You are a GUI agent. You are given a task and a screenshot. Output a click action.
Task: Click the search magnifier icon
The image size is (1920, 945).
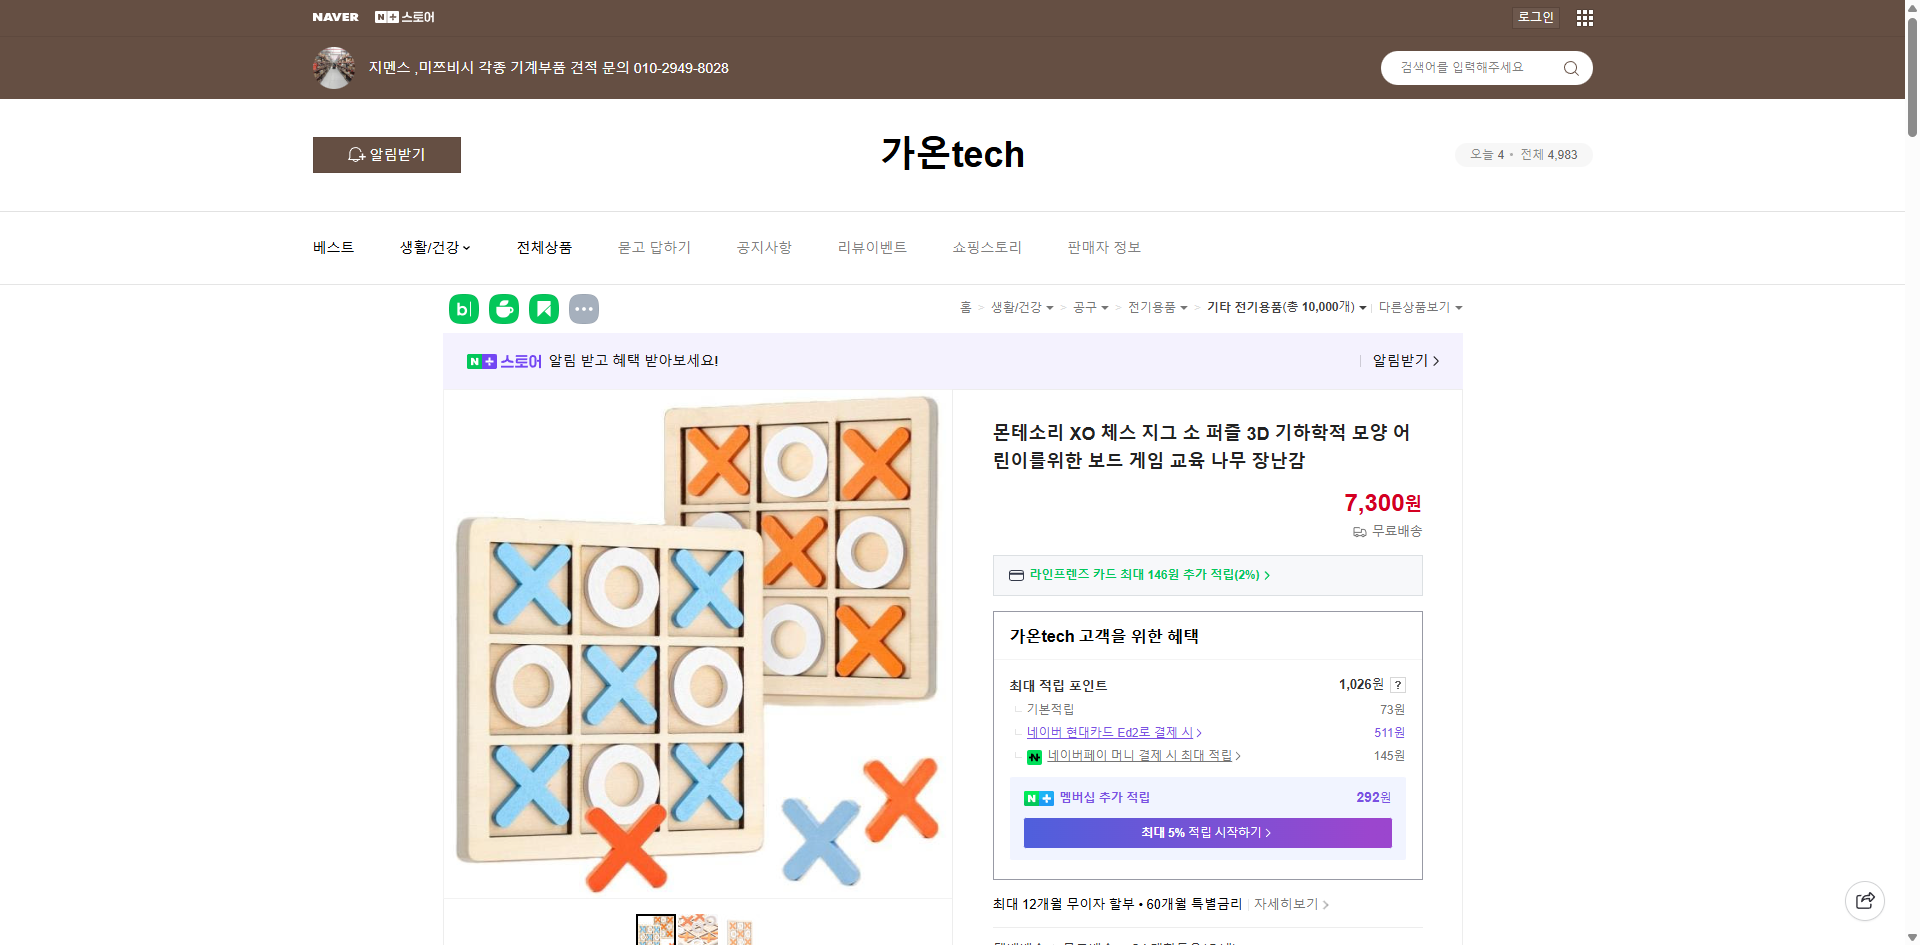click(1570, 68)
